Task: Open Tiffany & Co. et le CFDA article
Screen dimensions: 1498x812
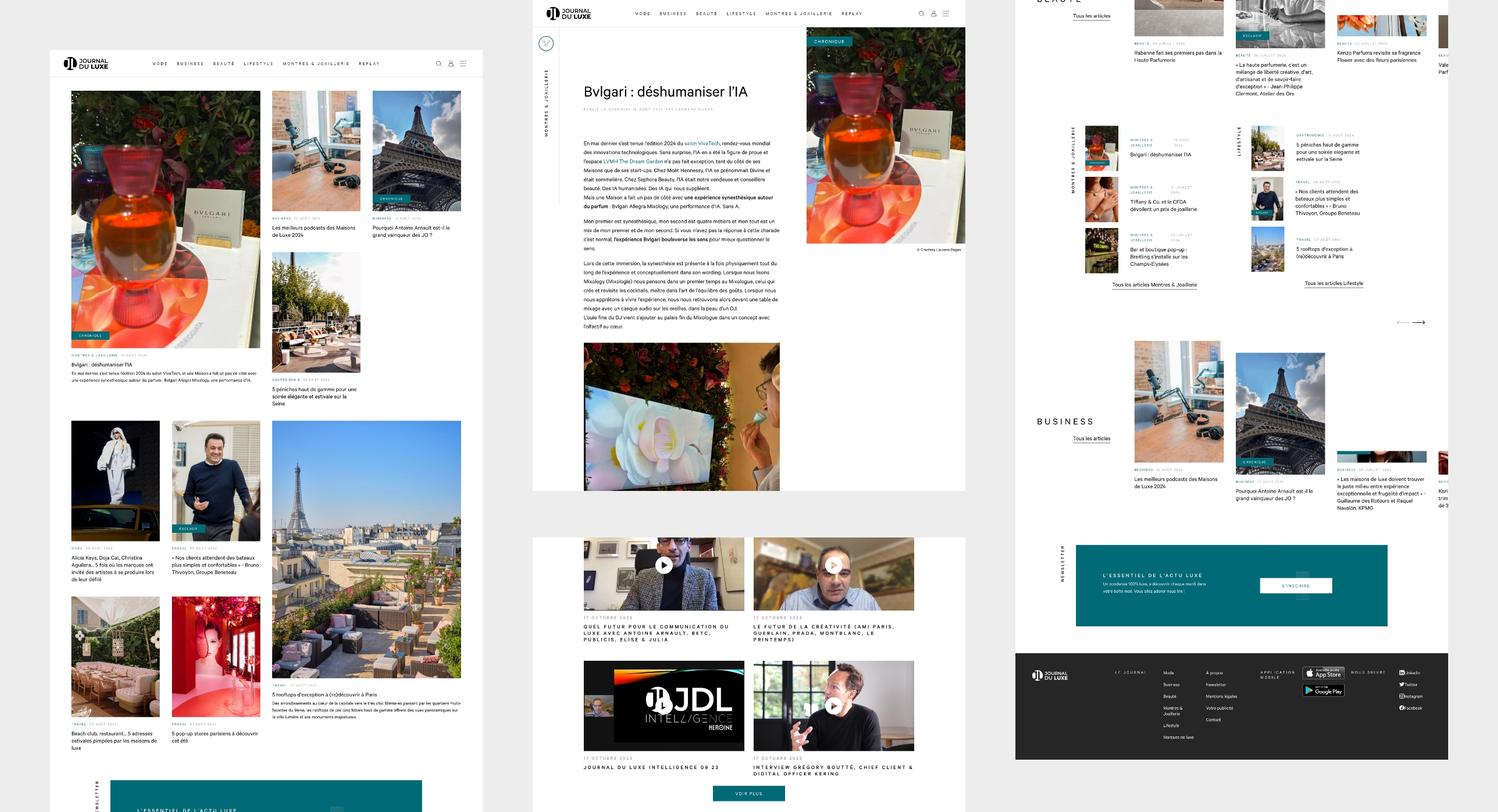Action: 1163,206
